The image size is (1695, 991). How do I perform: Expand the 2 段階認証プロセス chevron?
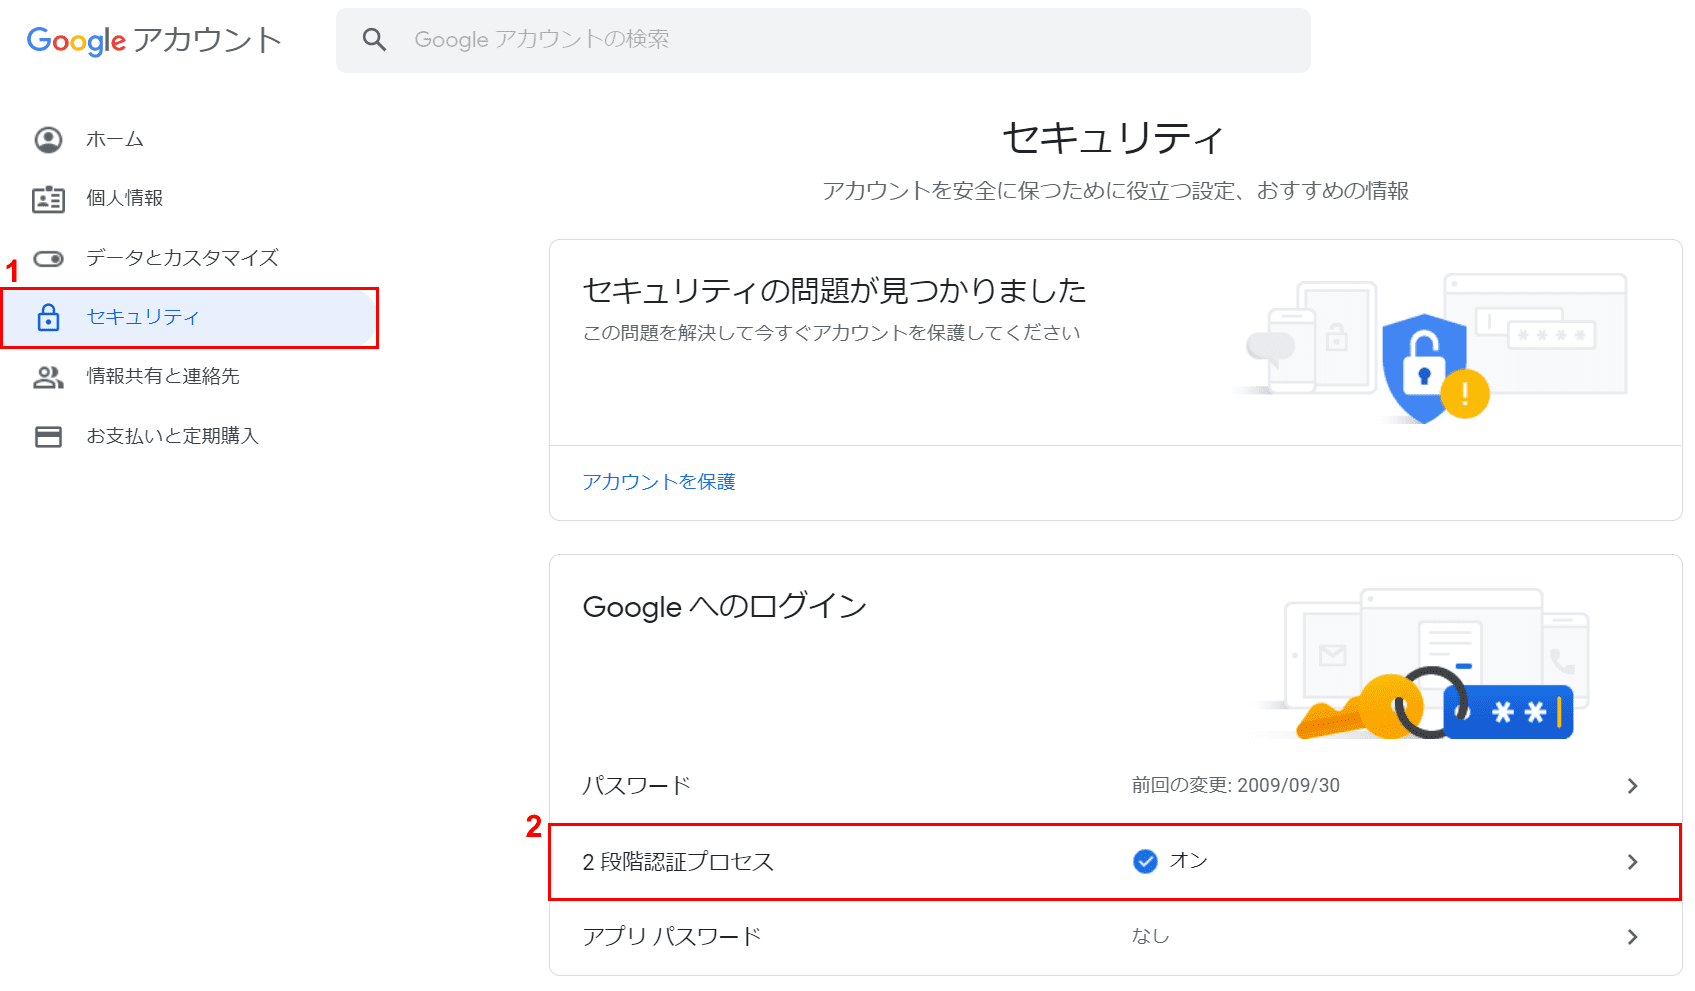1632,862
